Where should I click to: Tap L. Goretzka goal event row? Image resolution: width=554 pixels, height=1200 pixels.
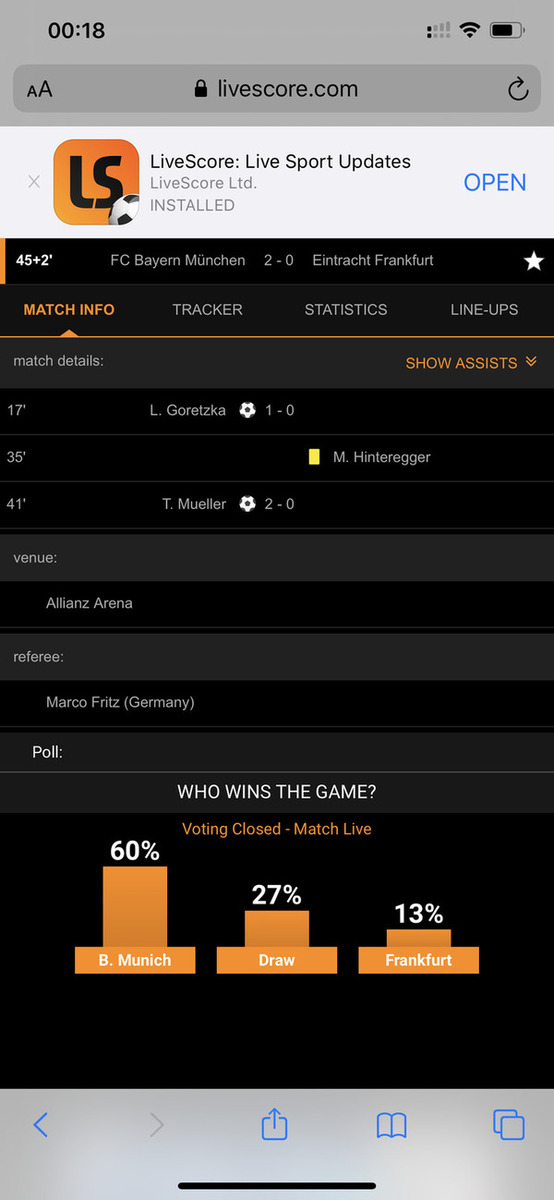pyautogui.click(x=277, y=410)
